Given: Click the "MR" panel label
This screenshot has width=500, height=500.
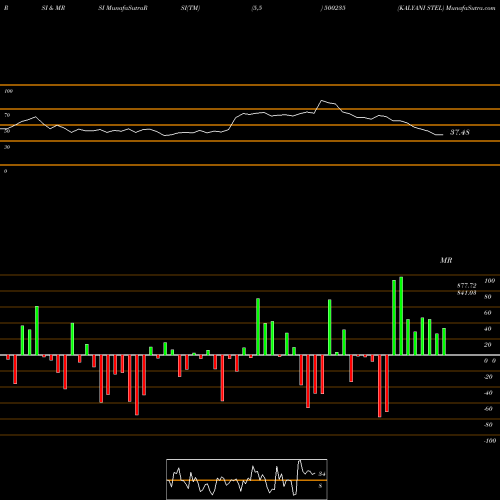Looking at the screenshot, I should [x=446, y=260].
